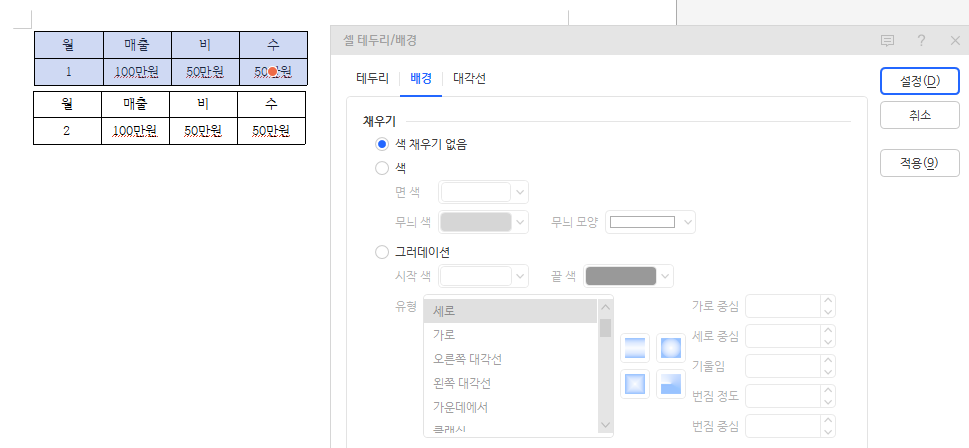Click the 시작 색 swatch

tap(476, 276)
